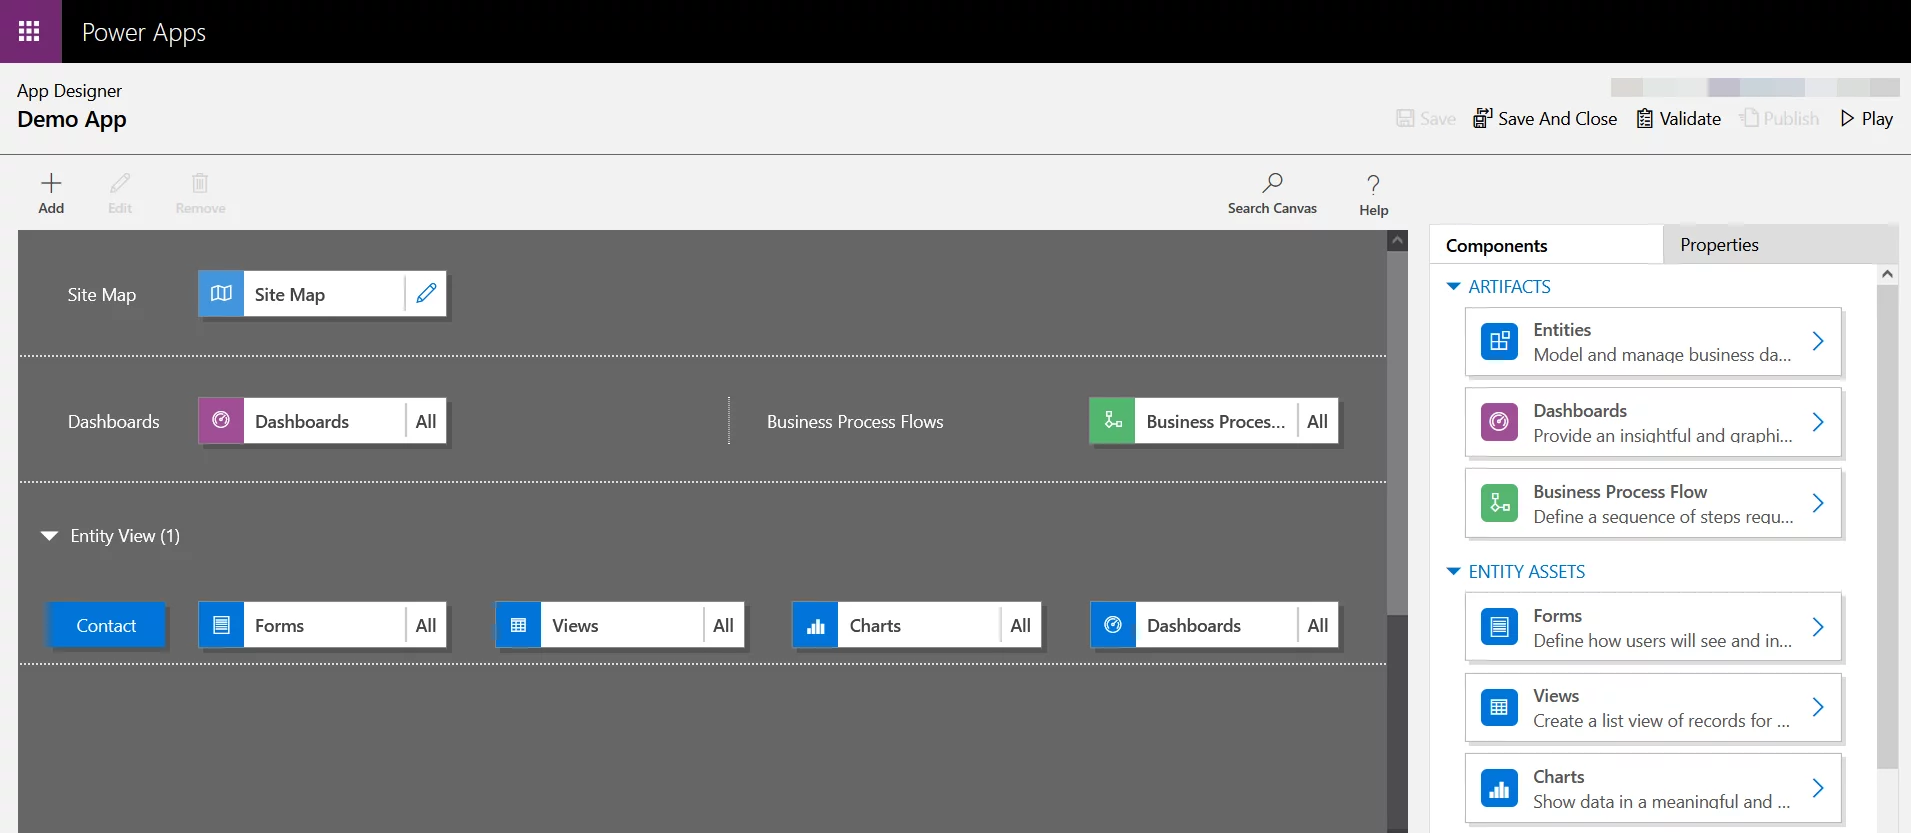
Task: Expand Views card chevron
Action: coord(1818,707)
